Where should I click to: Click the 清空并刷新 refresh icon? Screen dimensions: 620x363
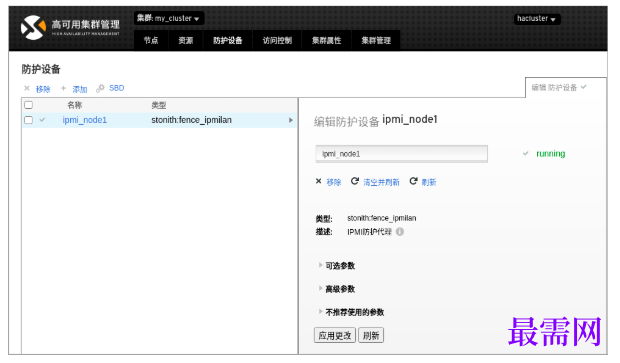355,181
